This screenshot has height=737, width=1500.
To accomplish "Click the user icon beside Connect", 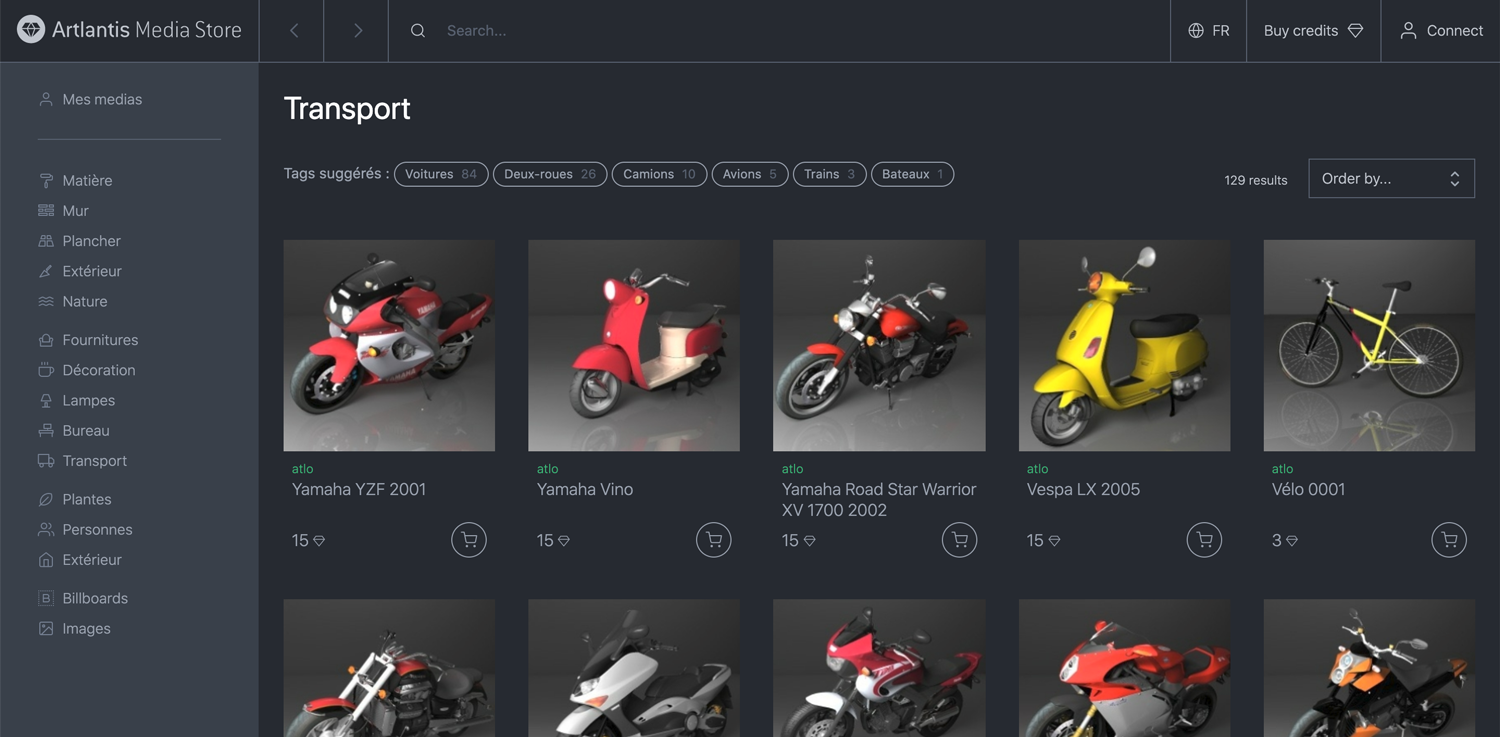I will pyautogui.click(x=1408, y=31).
